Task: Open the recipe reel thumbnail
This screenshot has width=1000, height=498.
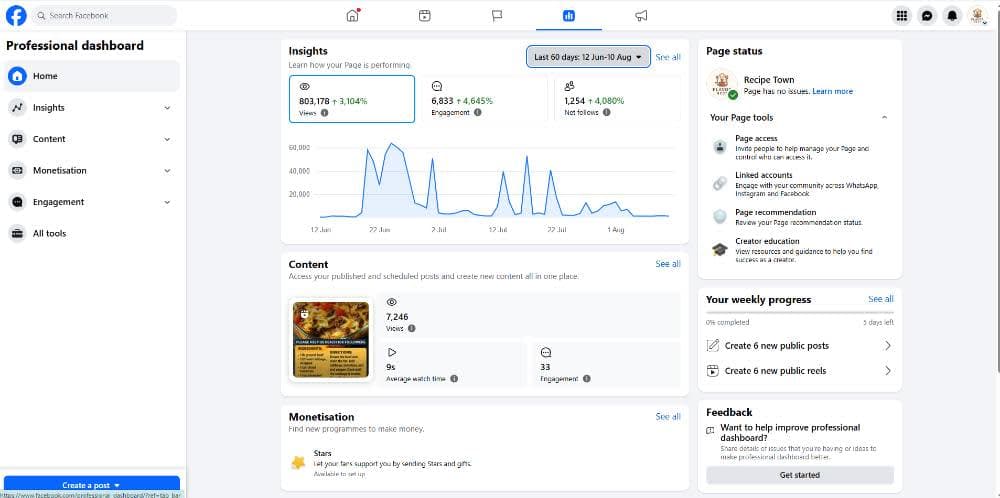Action: [330, 339]
